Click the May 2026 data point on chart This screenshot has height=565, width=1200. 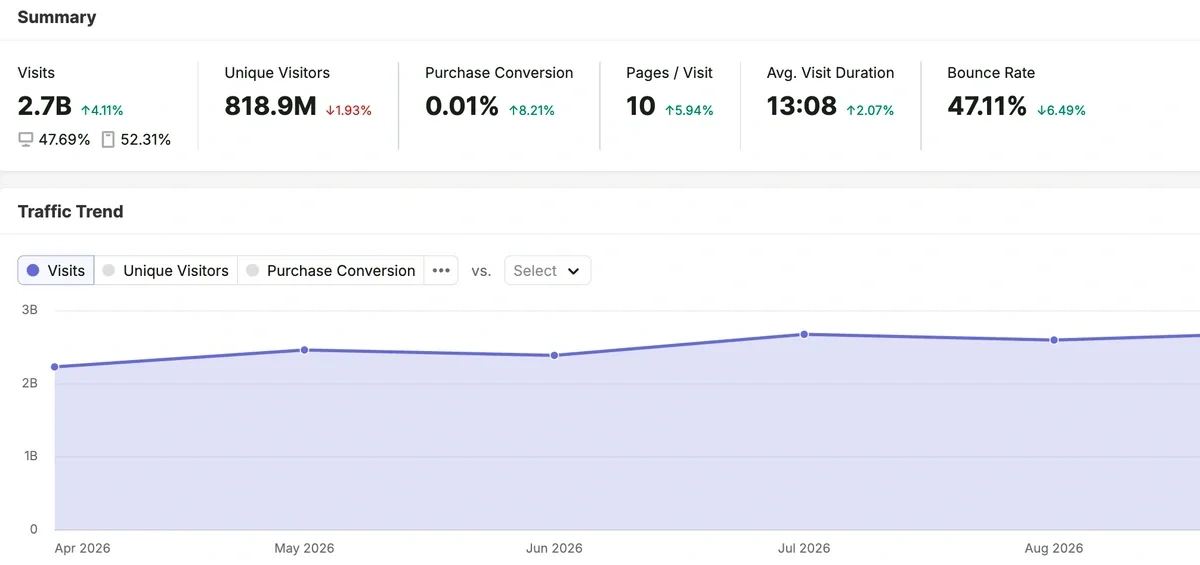tap(304, 350)
